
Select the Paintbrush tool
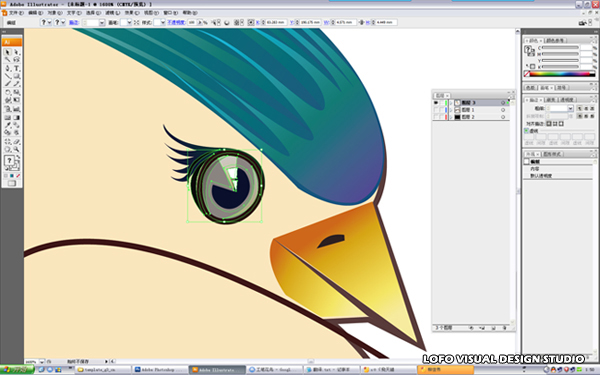(x=7, y=84)
